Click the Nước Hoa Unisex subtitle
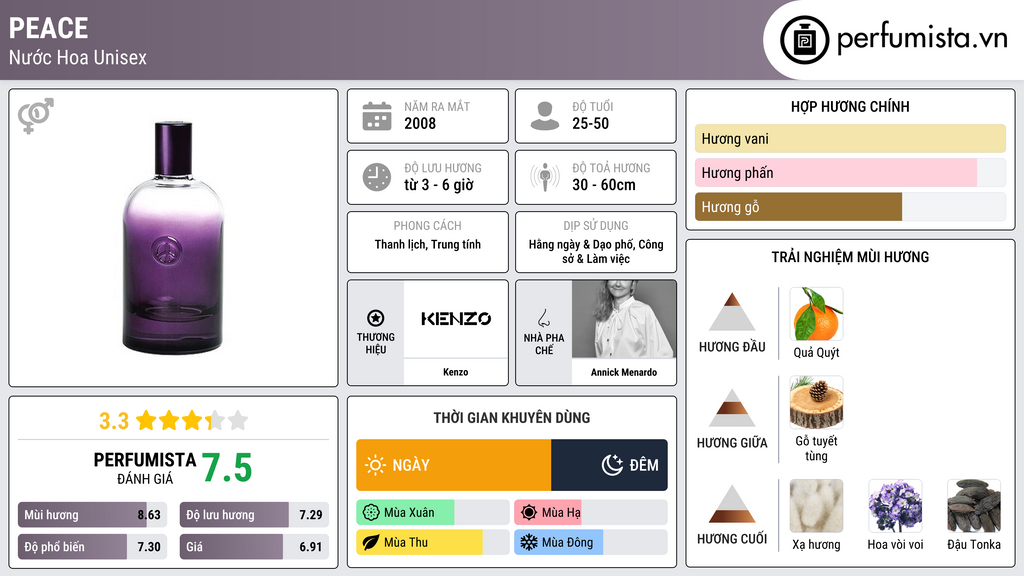The image size is (1024, 576). [78, 57]
